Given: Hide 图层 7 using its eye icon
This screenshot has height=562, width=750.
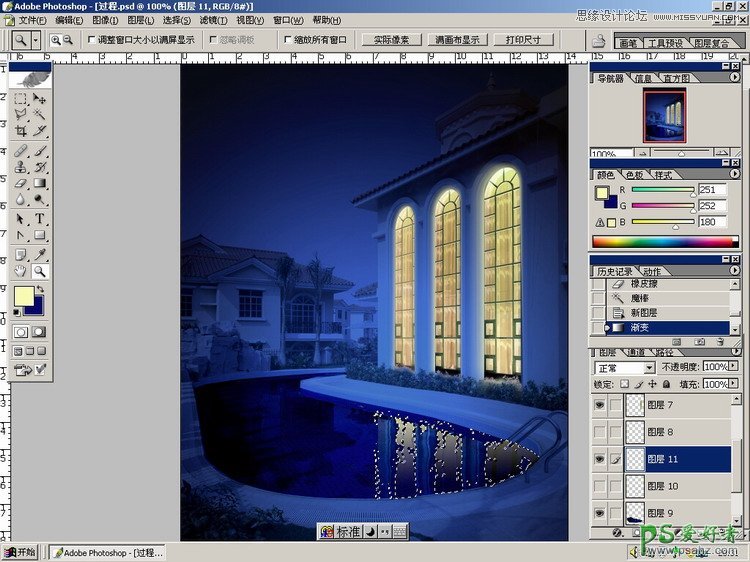Looking at the screenshot, I should click(600, 405).
